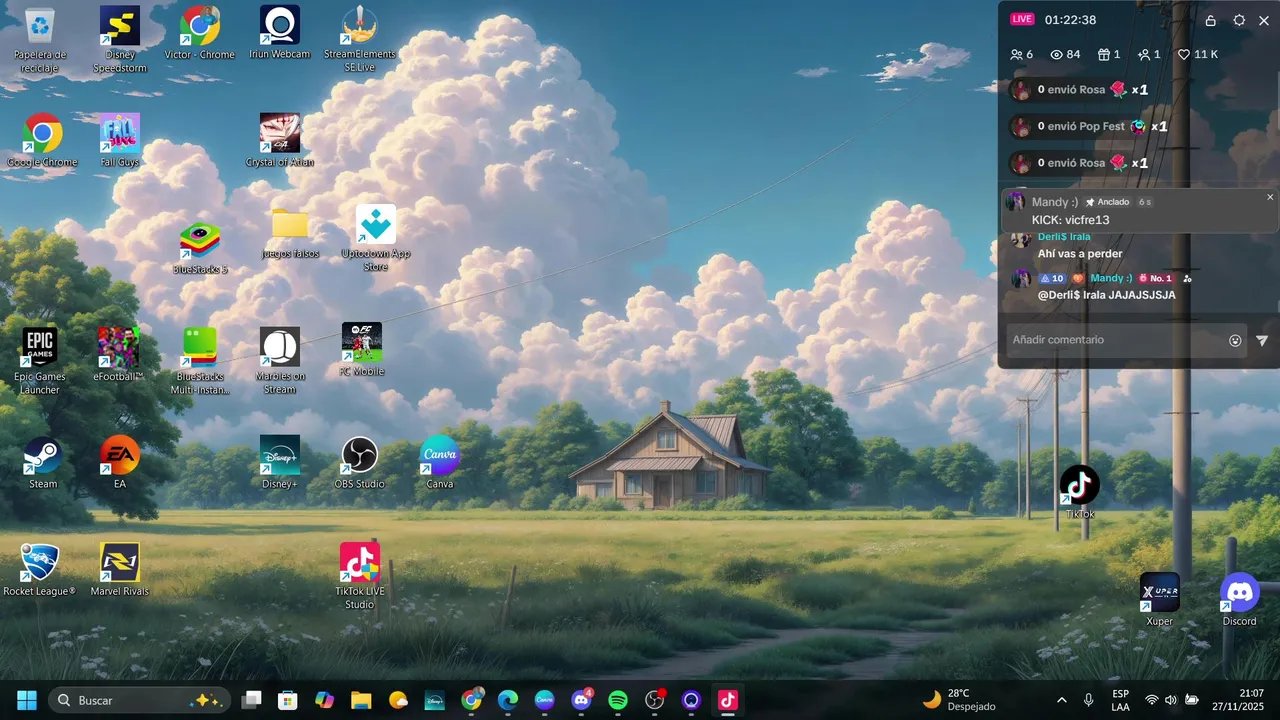The image size is (1280, 720).
Task: Launch Marbles on Stream shortcut
Action: pyautogui.click(x=280, y=362)
